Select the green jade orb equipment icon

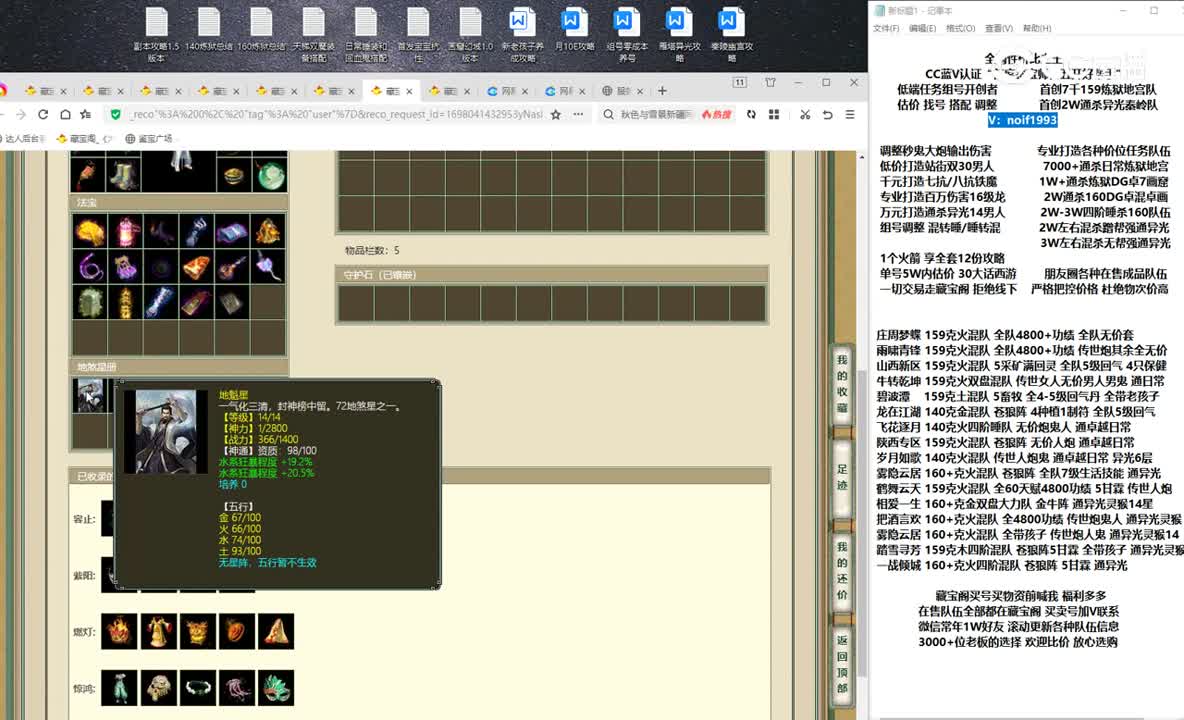270,174
